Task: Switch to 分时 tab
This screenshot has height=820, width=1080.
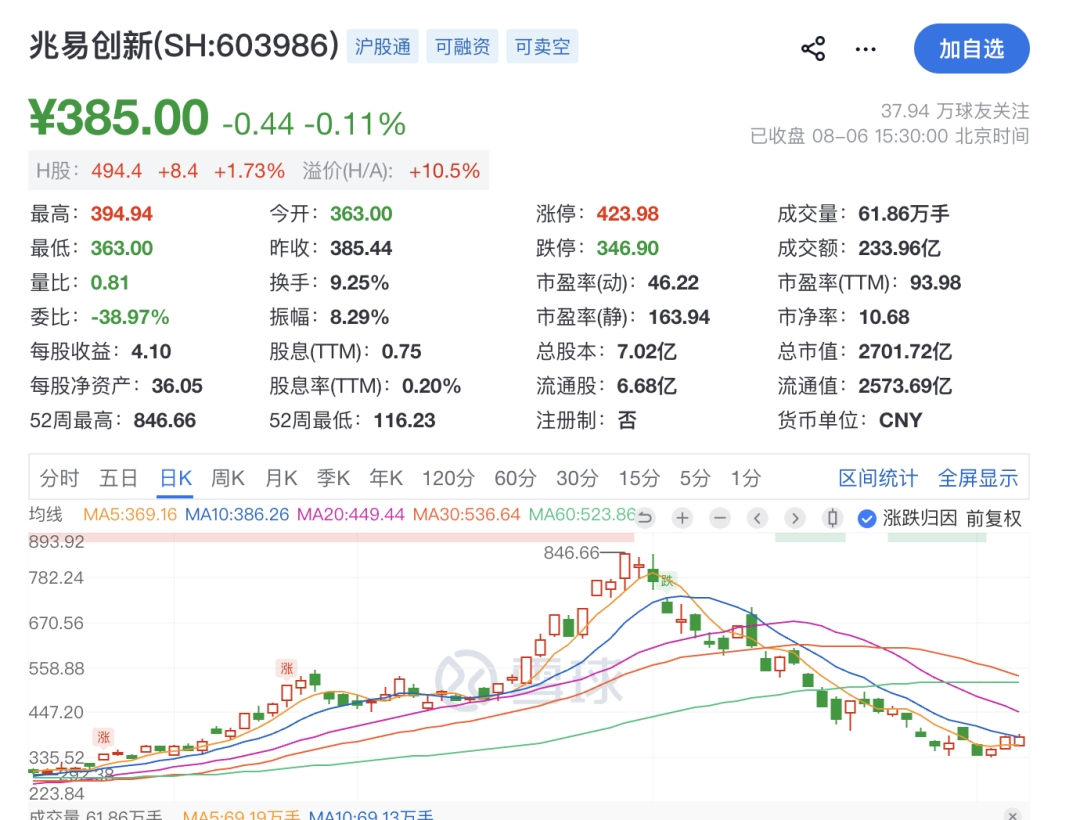Action: pyautogui.click(x=59, y=478)
